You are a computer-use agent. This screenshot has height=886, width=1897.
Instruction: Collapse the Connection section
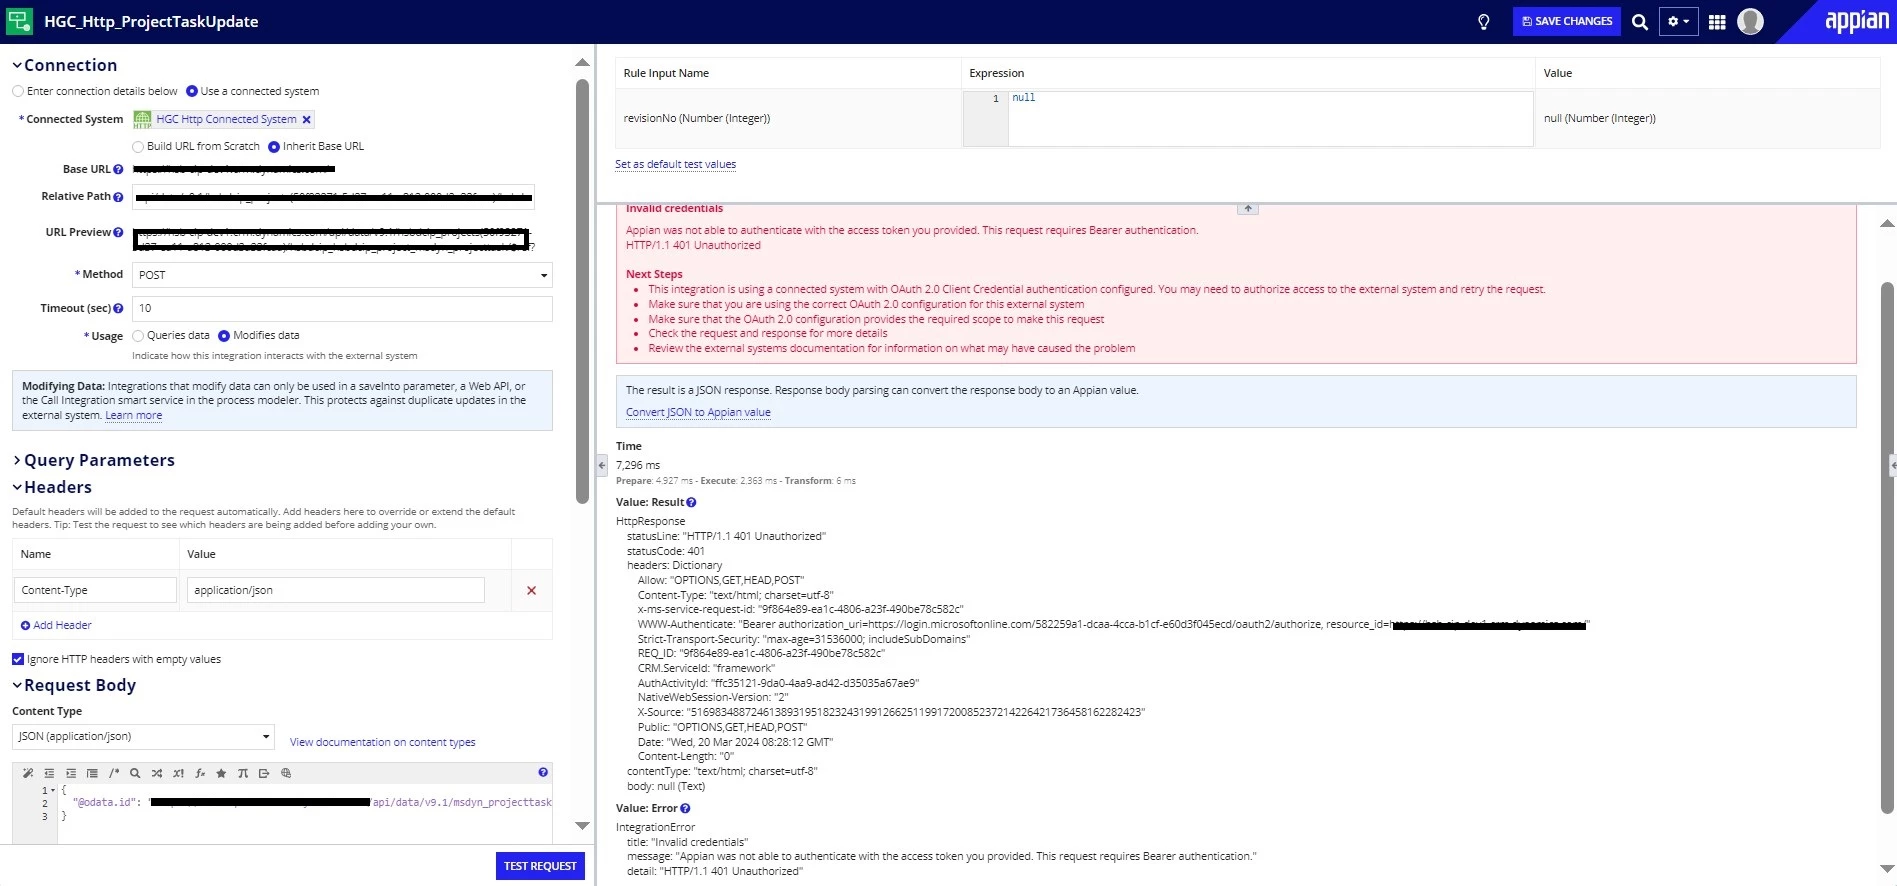click(17, 66)
